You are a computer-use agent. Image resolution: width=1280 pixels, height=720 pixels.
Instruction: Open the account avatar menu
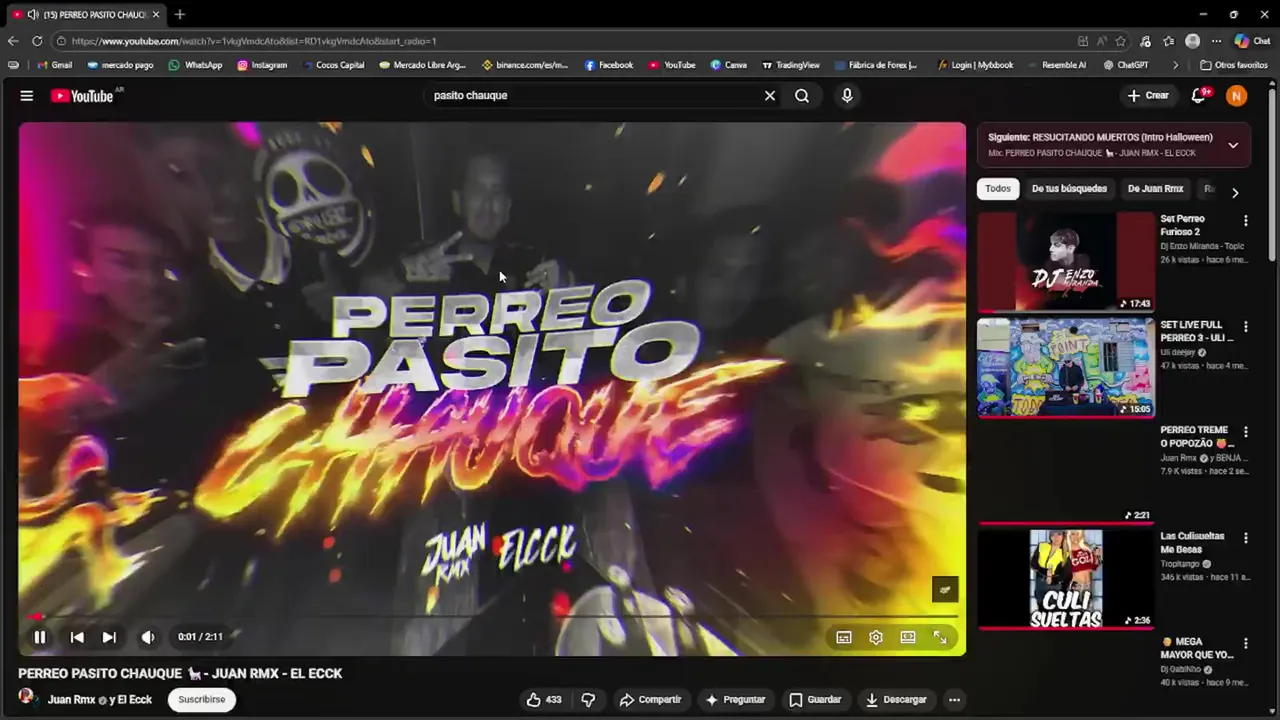pyautogui.click(x=1237, y=96)
